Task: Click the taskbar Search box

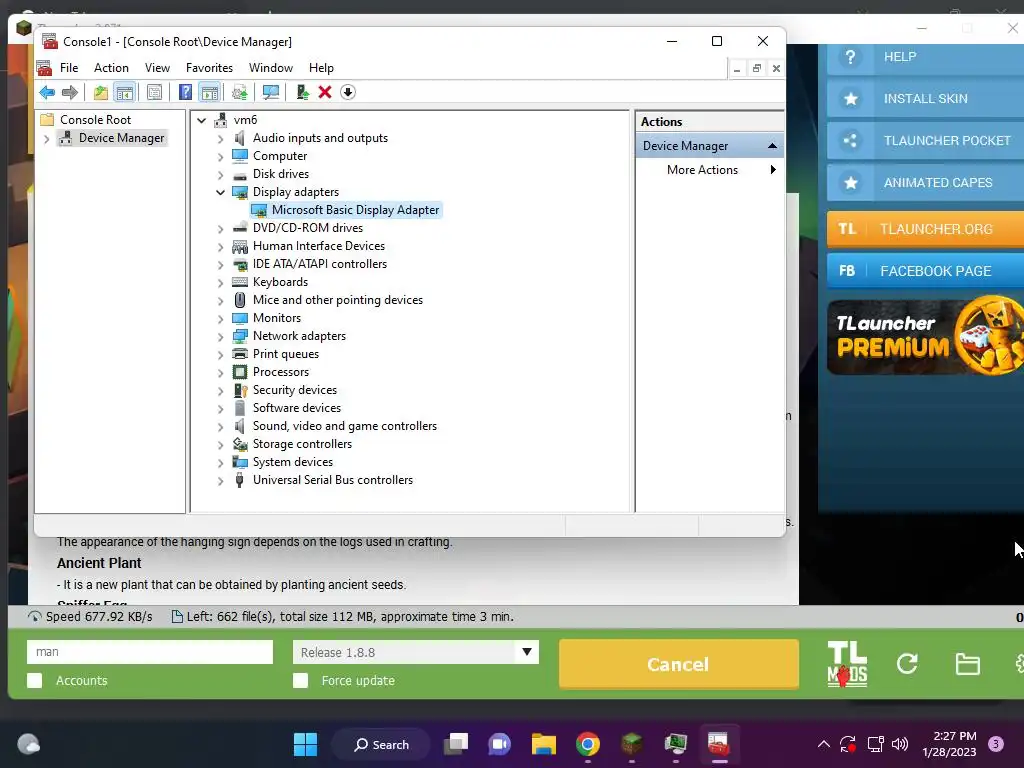Action: pyautogui.click(x=381, y=744)
